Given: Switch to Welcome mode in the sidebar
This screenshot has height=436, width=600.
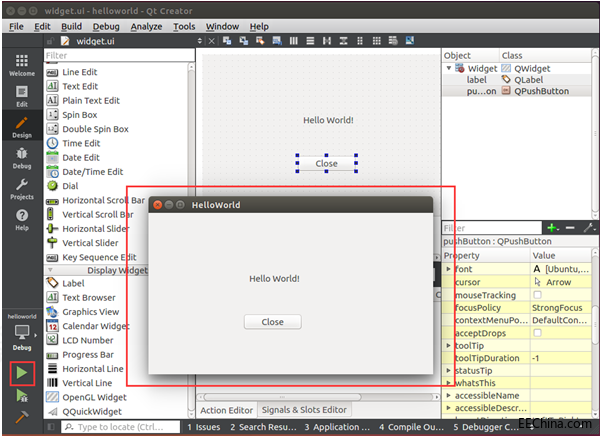Looking at the screenshot, I should point(22,65).
